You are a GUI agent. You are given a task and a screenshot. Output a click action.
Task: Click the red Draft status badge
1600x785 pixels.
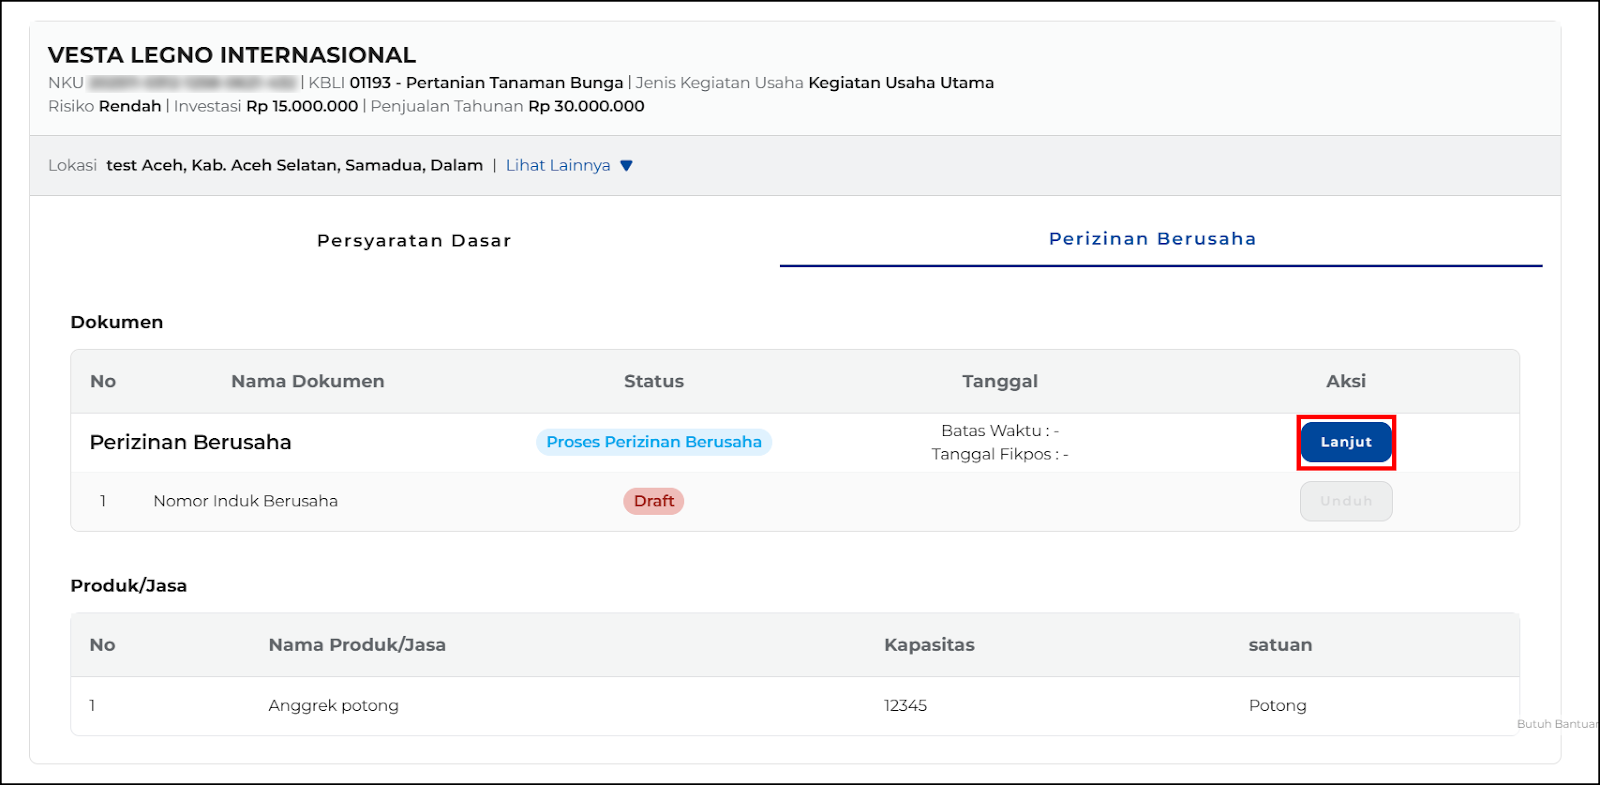point(653,501)
